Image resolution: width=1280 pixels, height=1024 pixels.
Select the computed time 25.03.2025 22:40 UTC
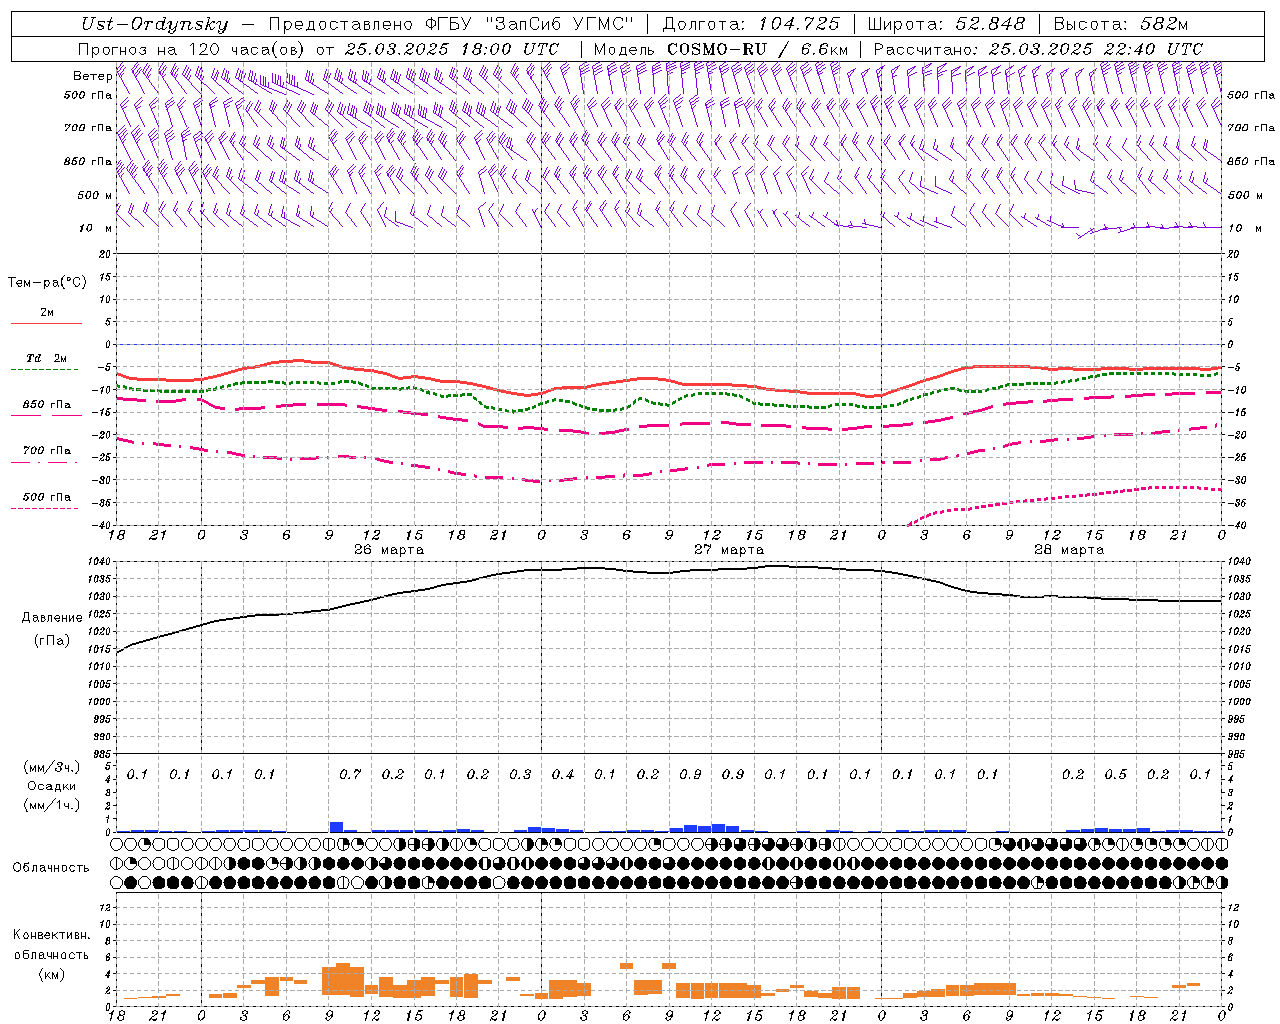click(x=1095, y=49)
